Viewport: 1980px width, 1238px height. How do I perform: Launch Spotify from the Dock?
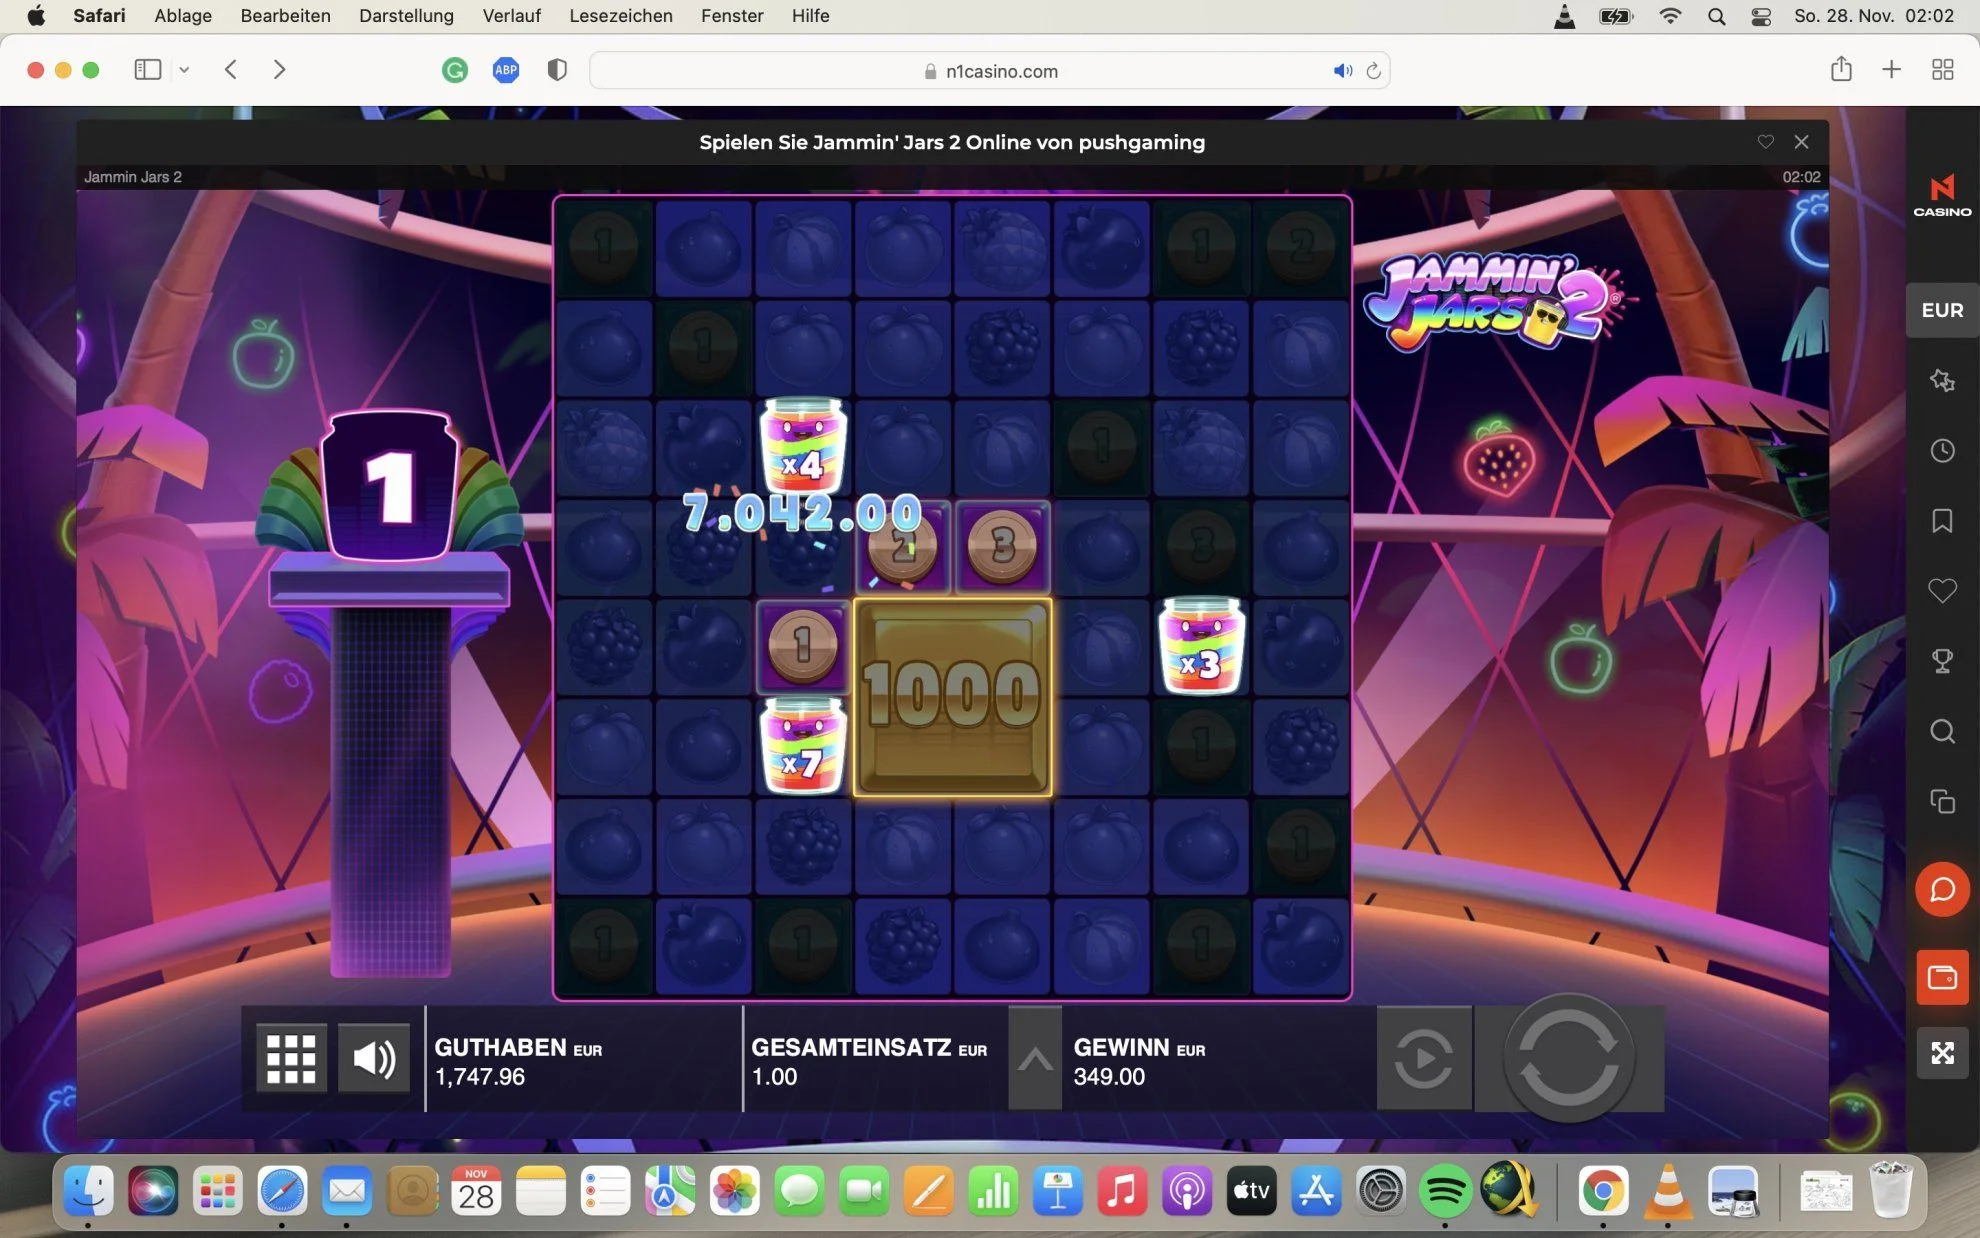pyautogui.click(x=1445, y=1191)
